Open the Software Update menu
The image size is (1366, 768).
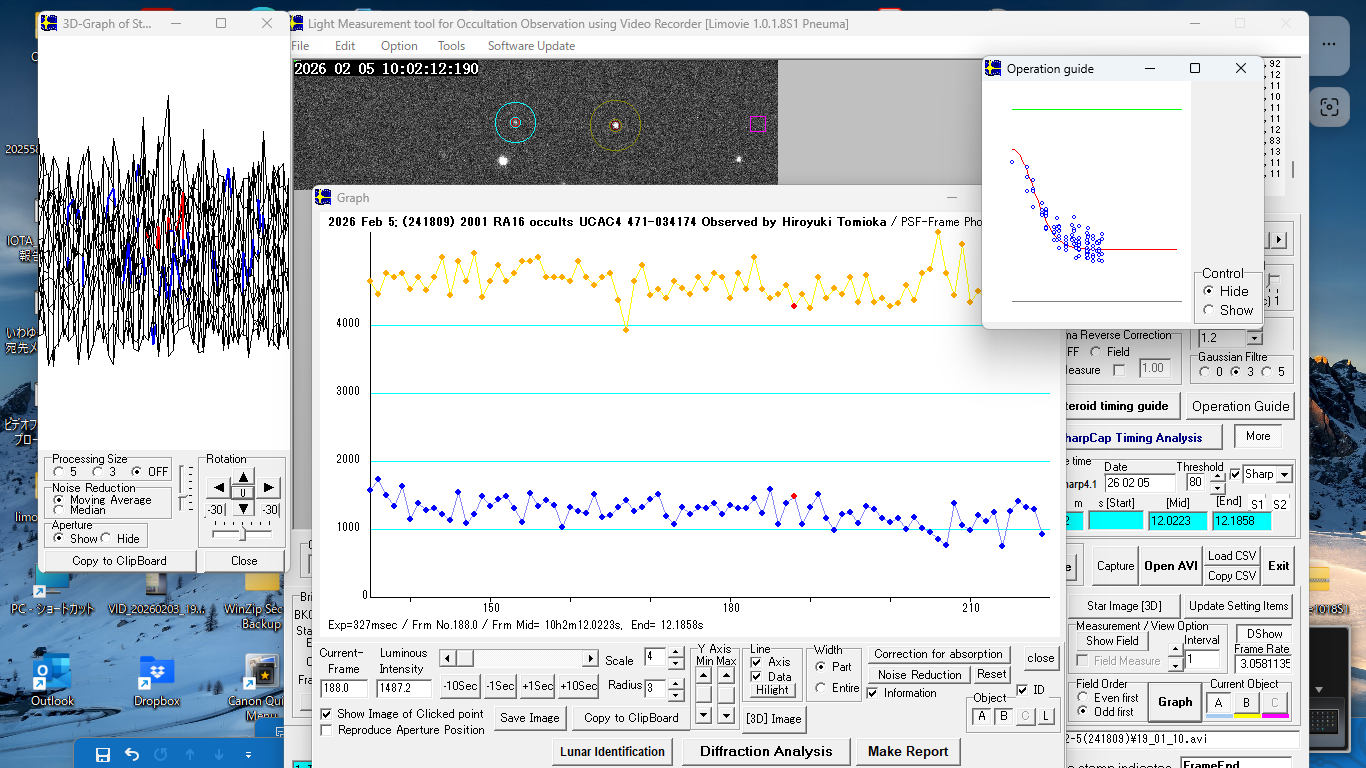point(531,46)
